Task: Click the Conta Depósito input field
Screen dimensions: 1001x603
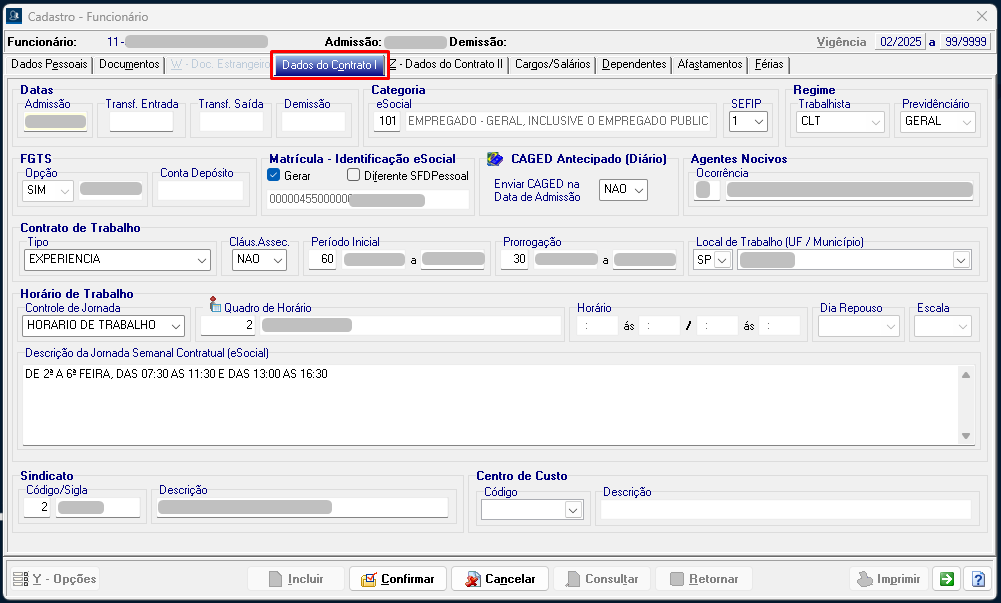Action: [200, 190]
